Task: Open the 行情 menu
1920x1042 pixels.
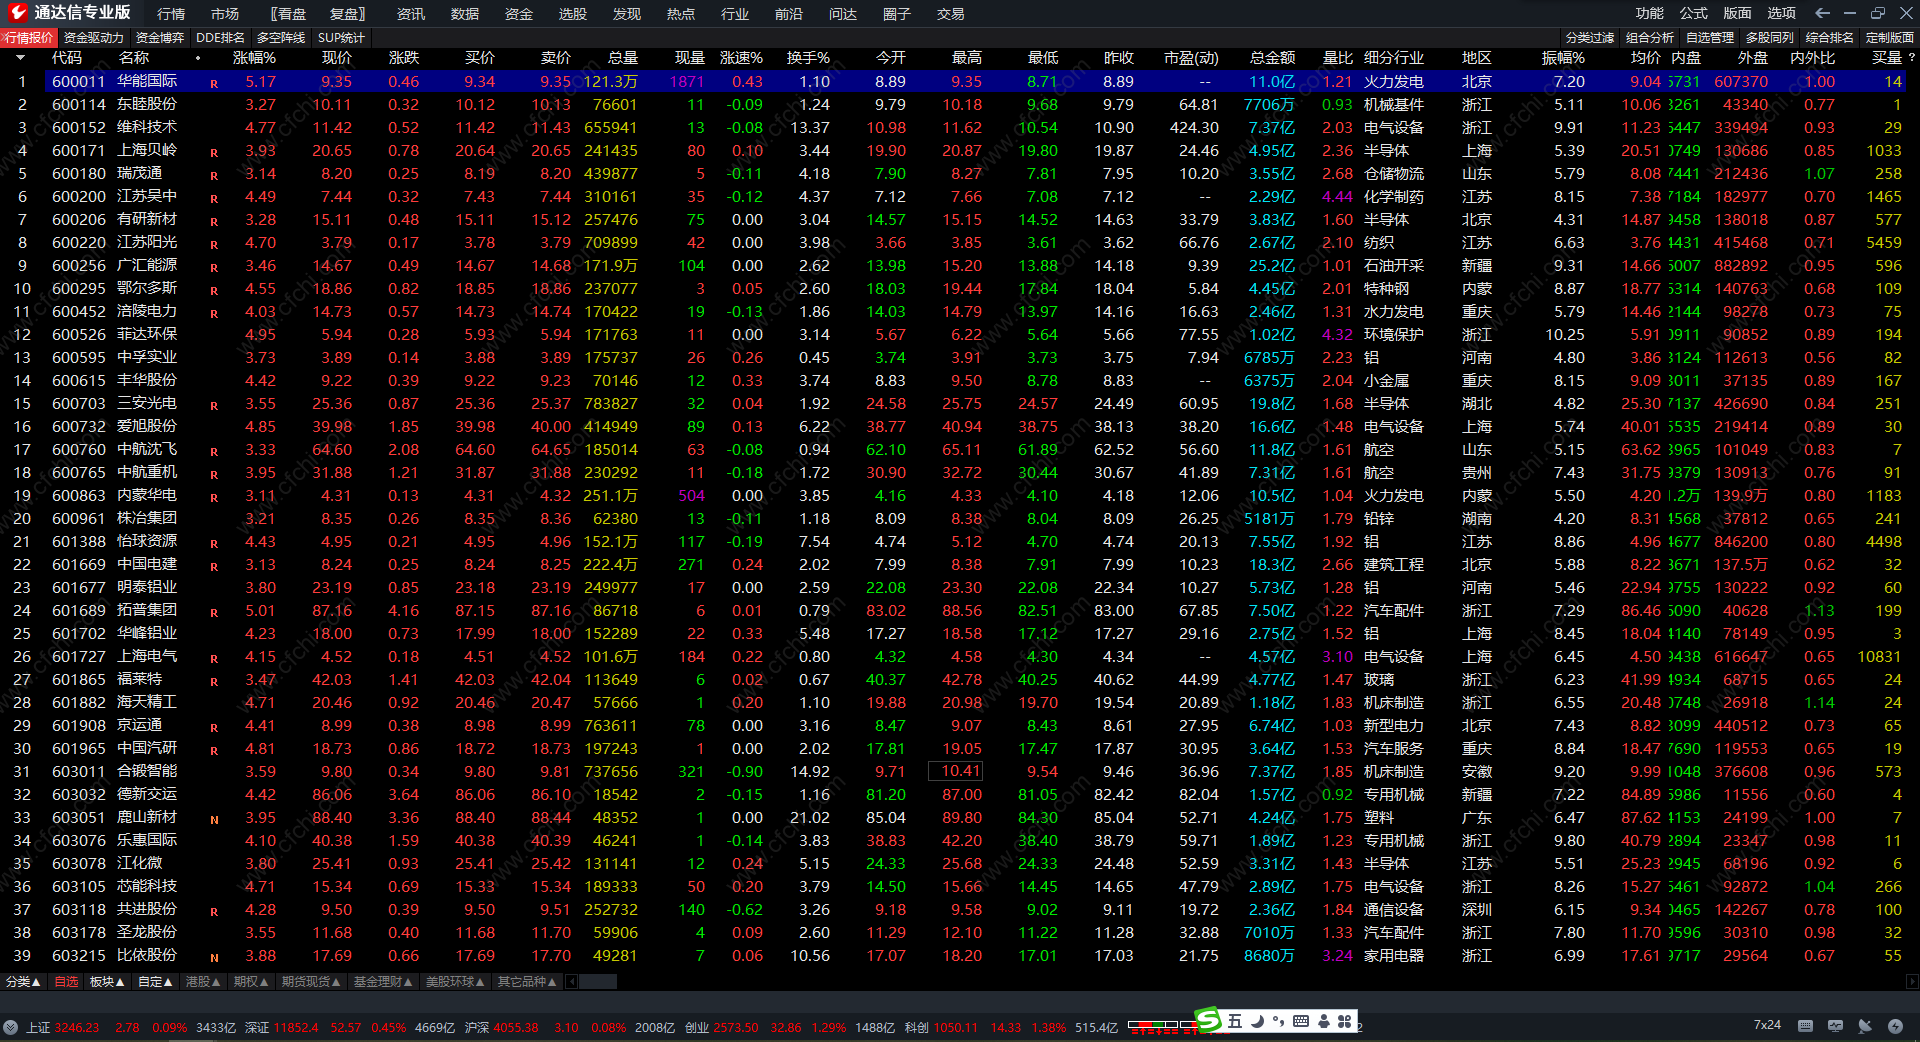Action: coord(171,14)
